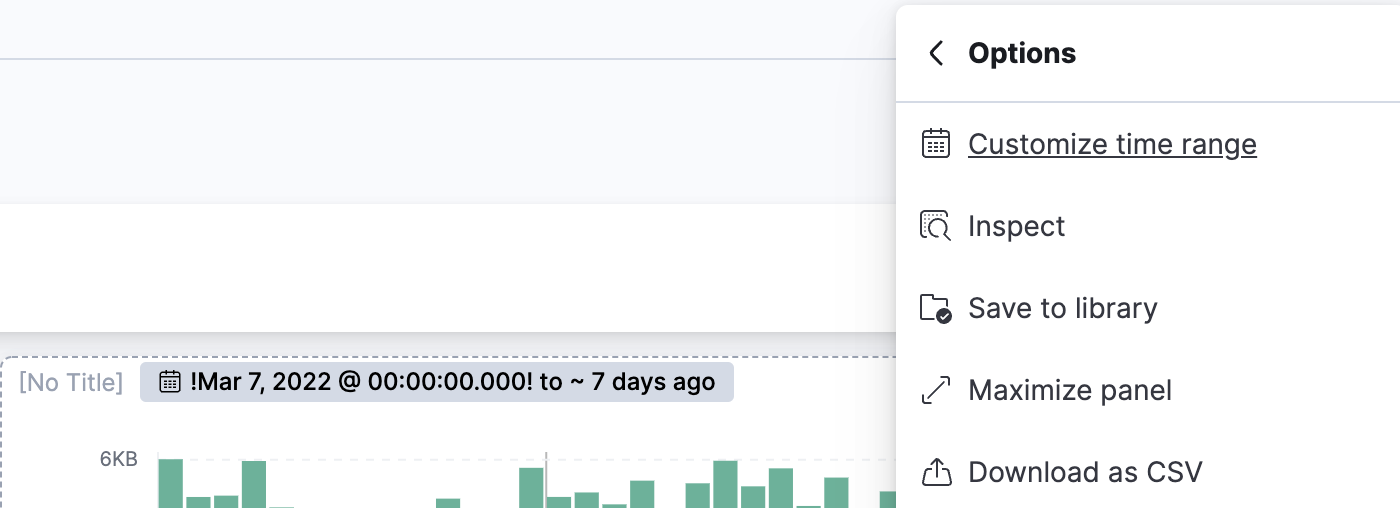Open the Mar 7, 2022 time range badge
1400x508 pixels.
pos(437,382)
